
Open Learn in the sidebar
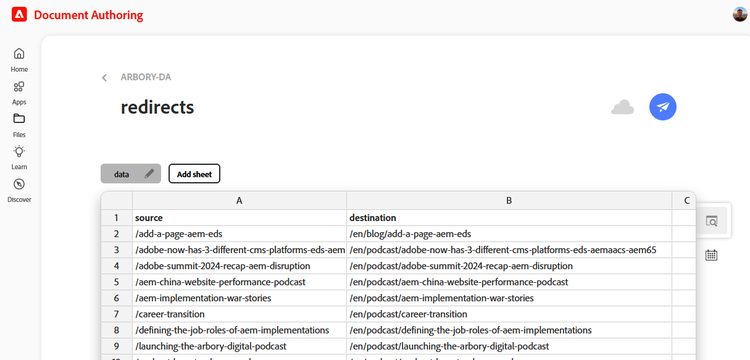[x=19, y=158]
